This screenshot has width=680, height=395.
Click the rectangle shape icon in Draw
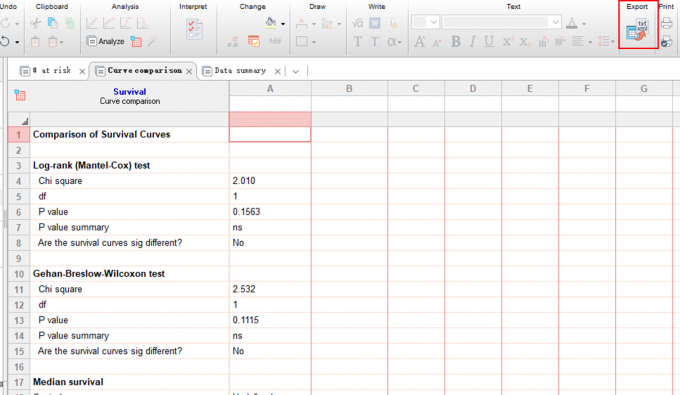coord(301,42)
